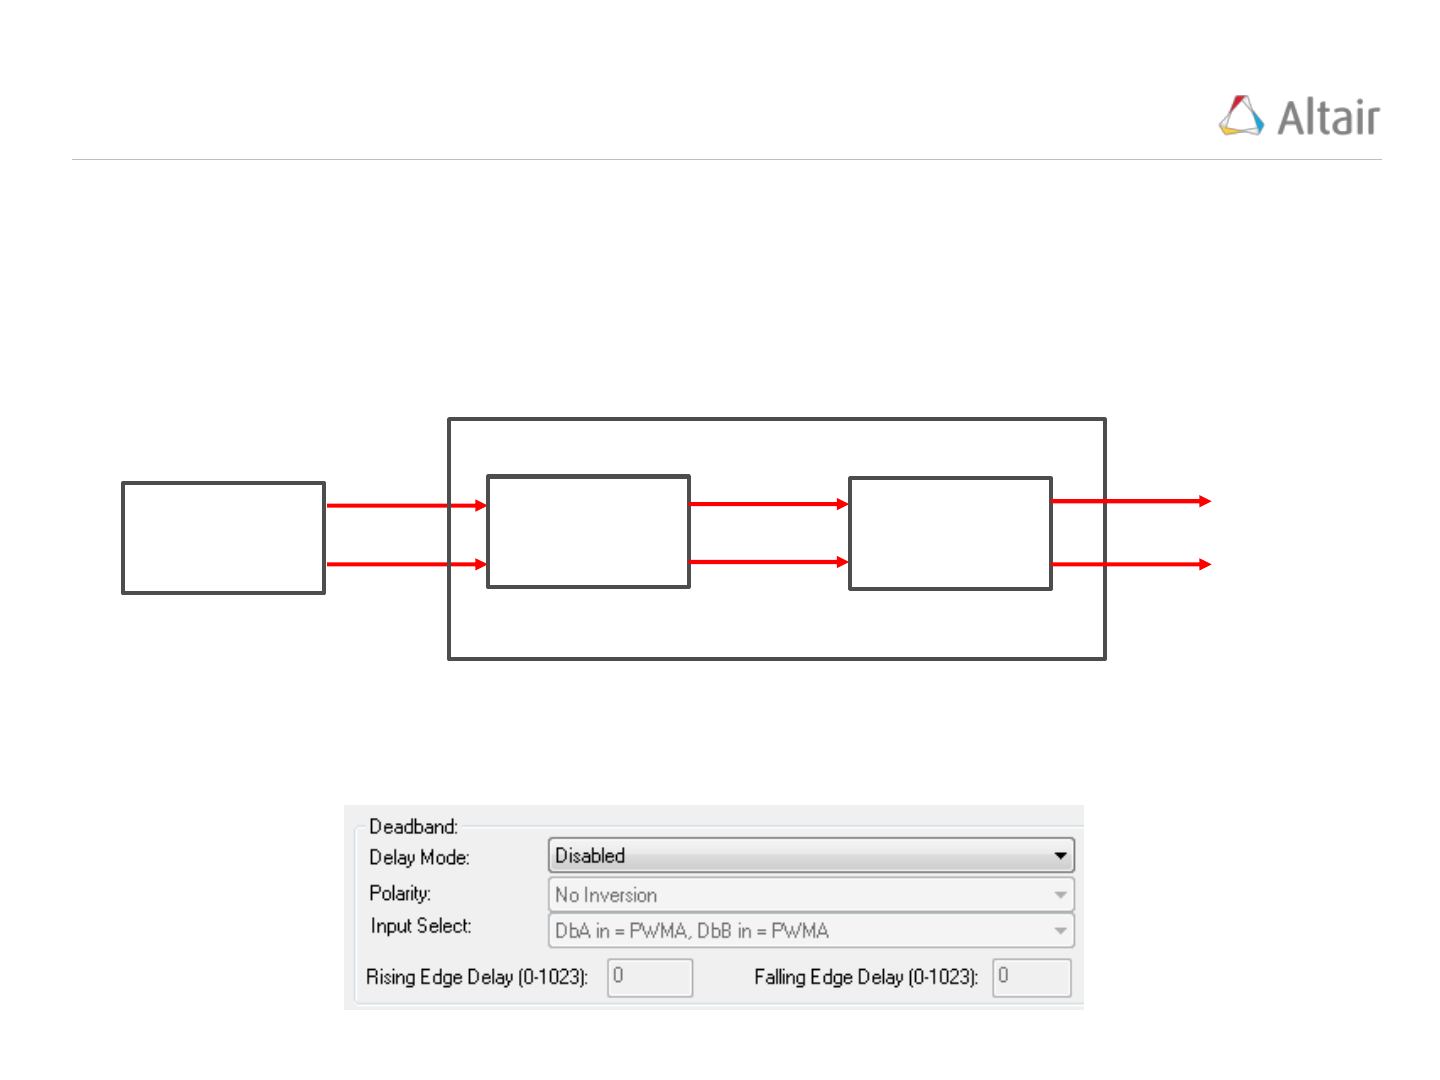Click the "Falling Edge Delay (0-1023):" label

click(866, 977)
